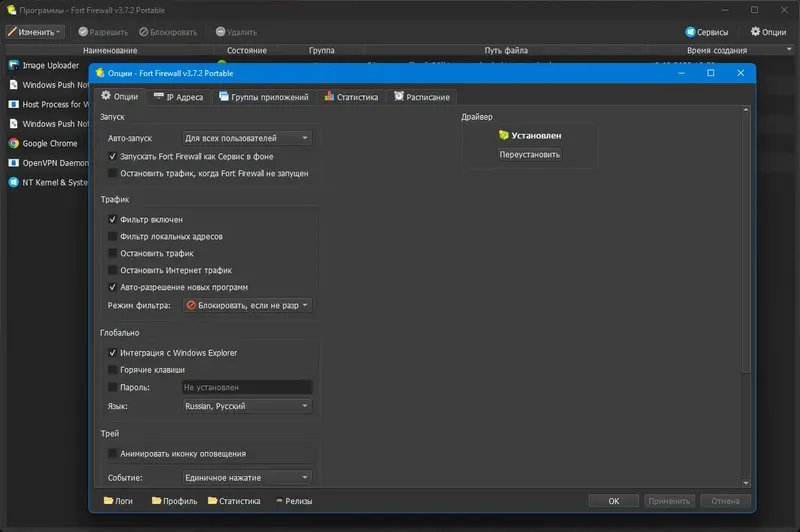Image resolution: width=800 pixels, height=532 pixels.
Task: Click the Пароль input field
Action: 247,387
